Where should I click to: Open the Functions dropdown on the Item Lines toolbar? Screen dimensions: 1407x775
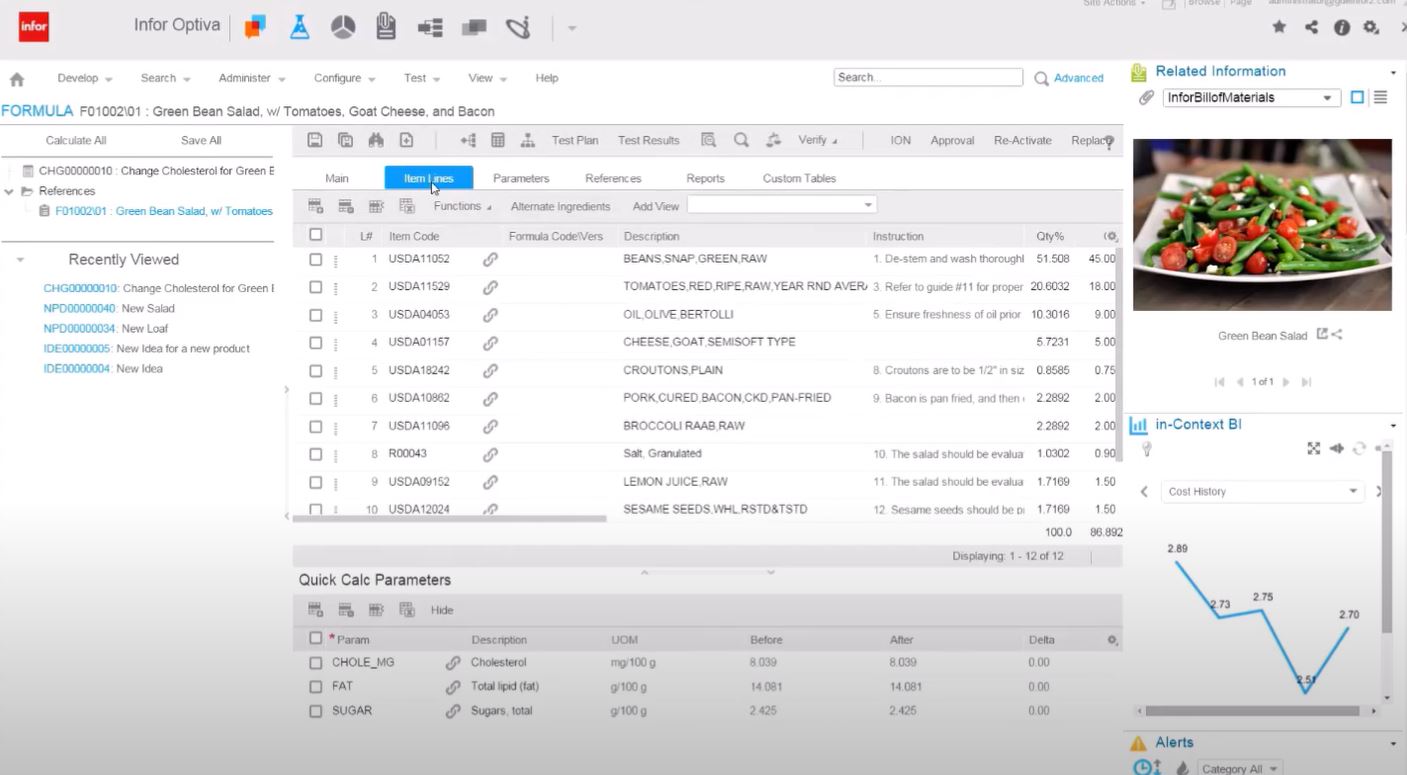point(461,206)
